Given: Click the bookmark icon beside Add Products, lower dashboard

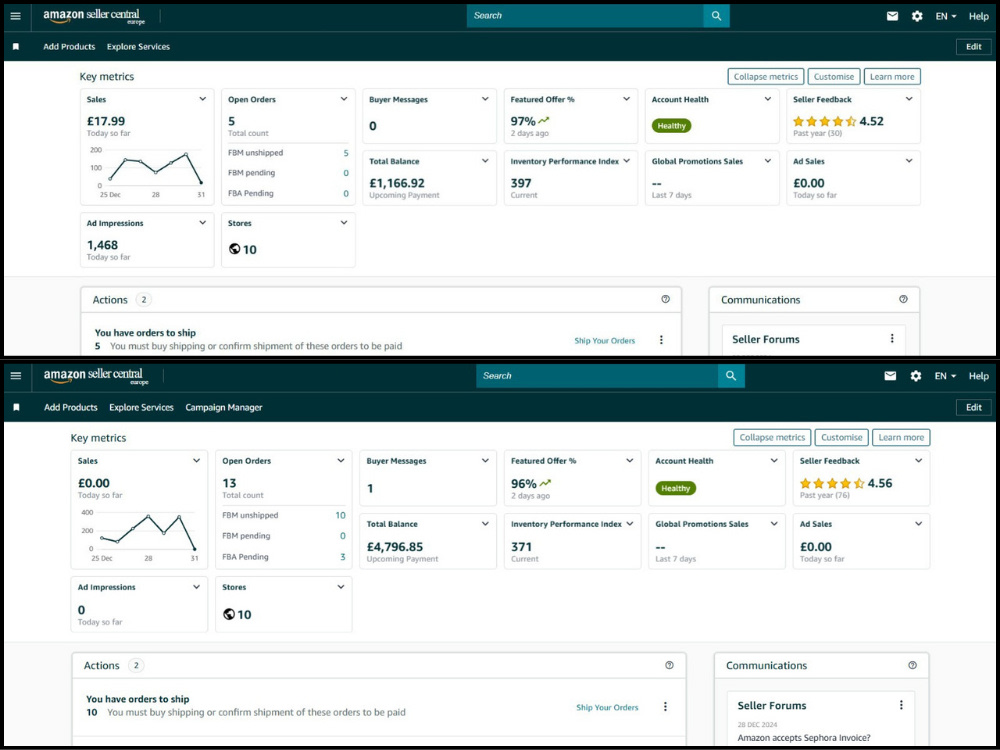Looking at the screenshot, I should coord(17,407).
